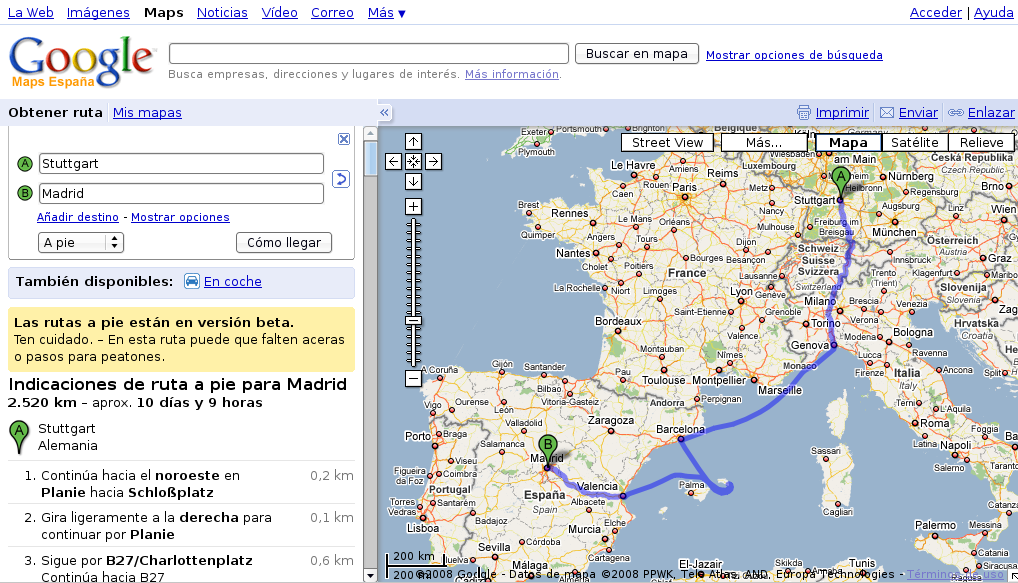Open the Más... map layers menu
This screenshot has height=583, width=1018.
tap(764, 143)
